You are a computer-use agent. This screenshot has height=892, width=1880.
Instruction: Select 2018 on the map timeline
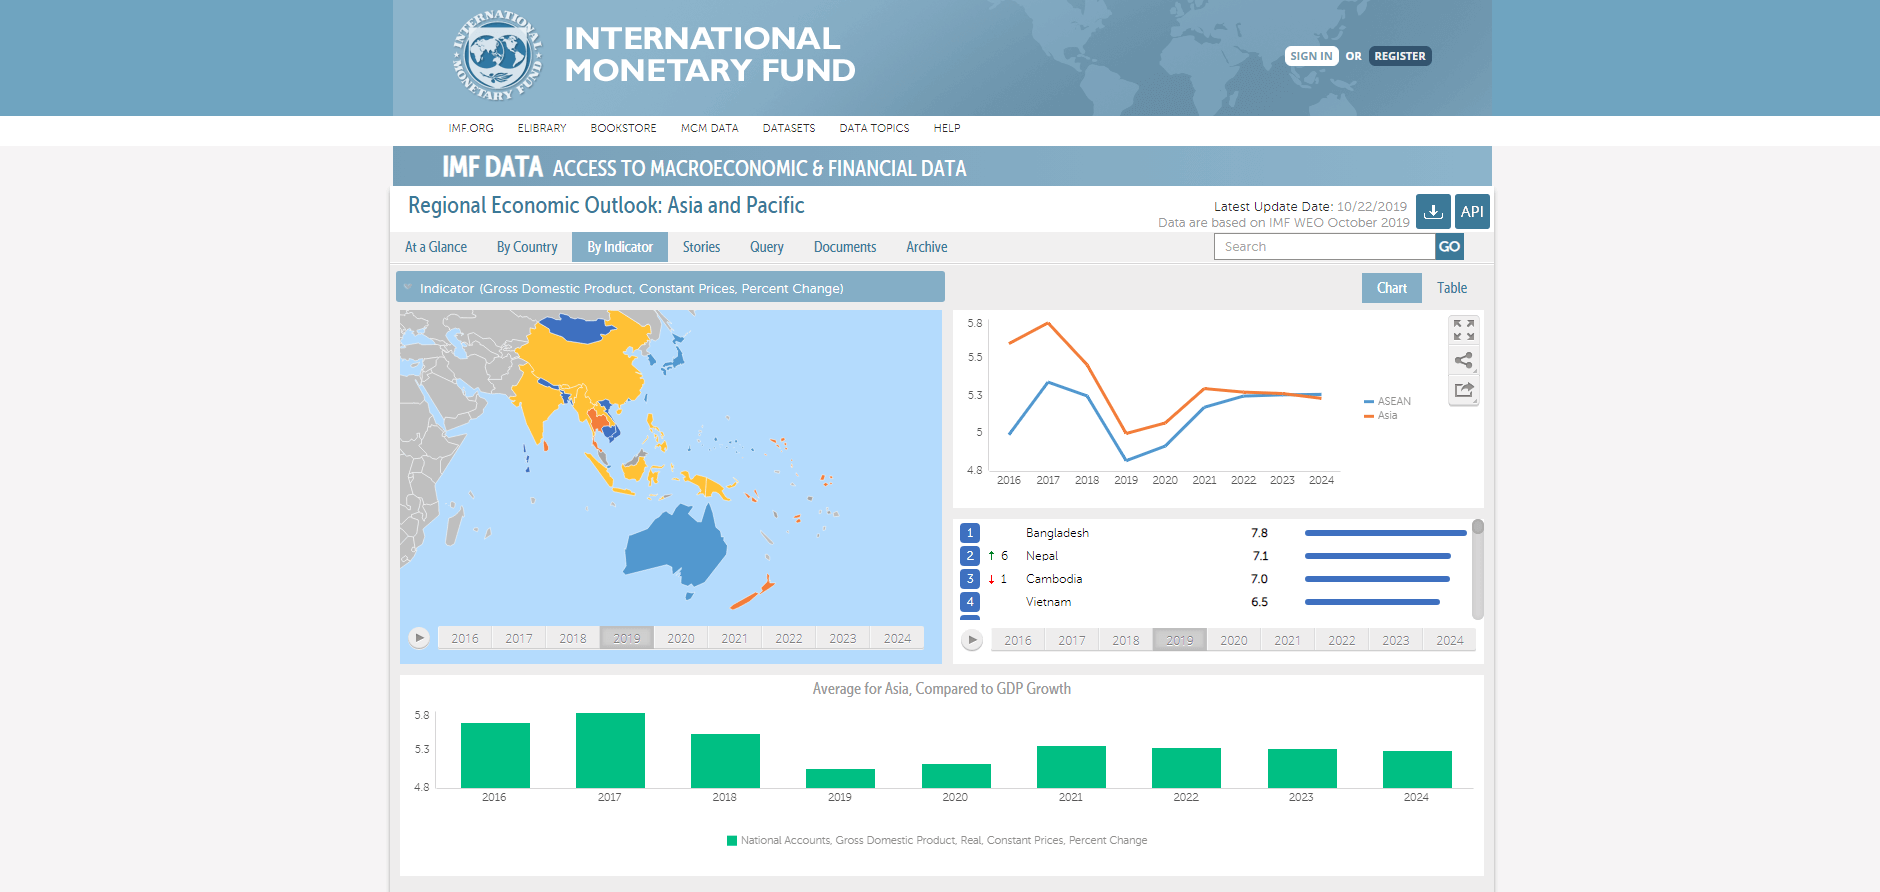coord(573,638)
